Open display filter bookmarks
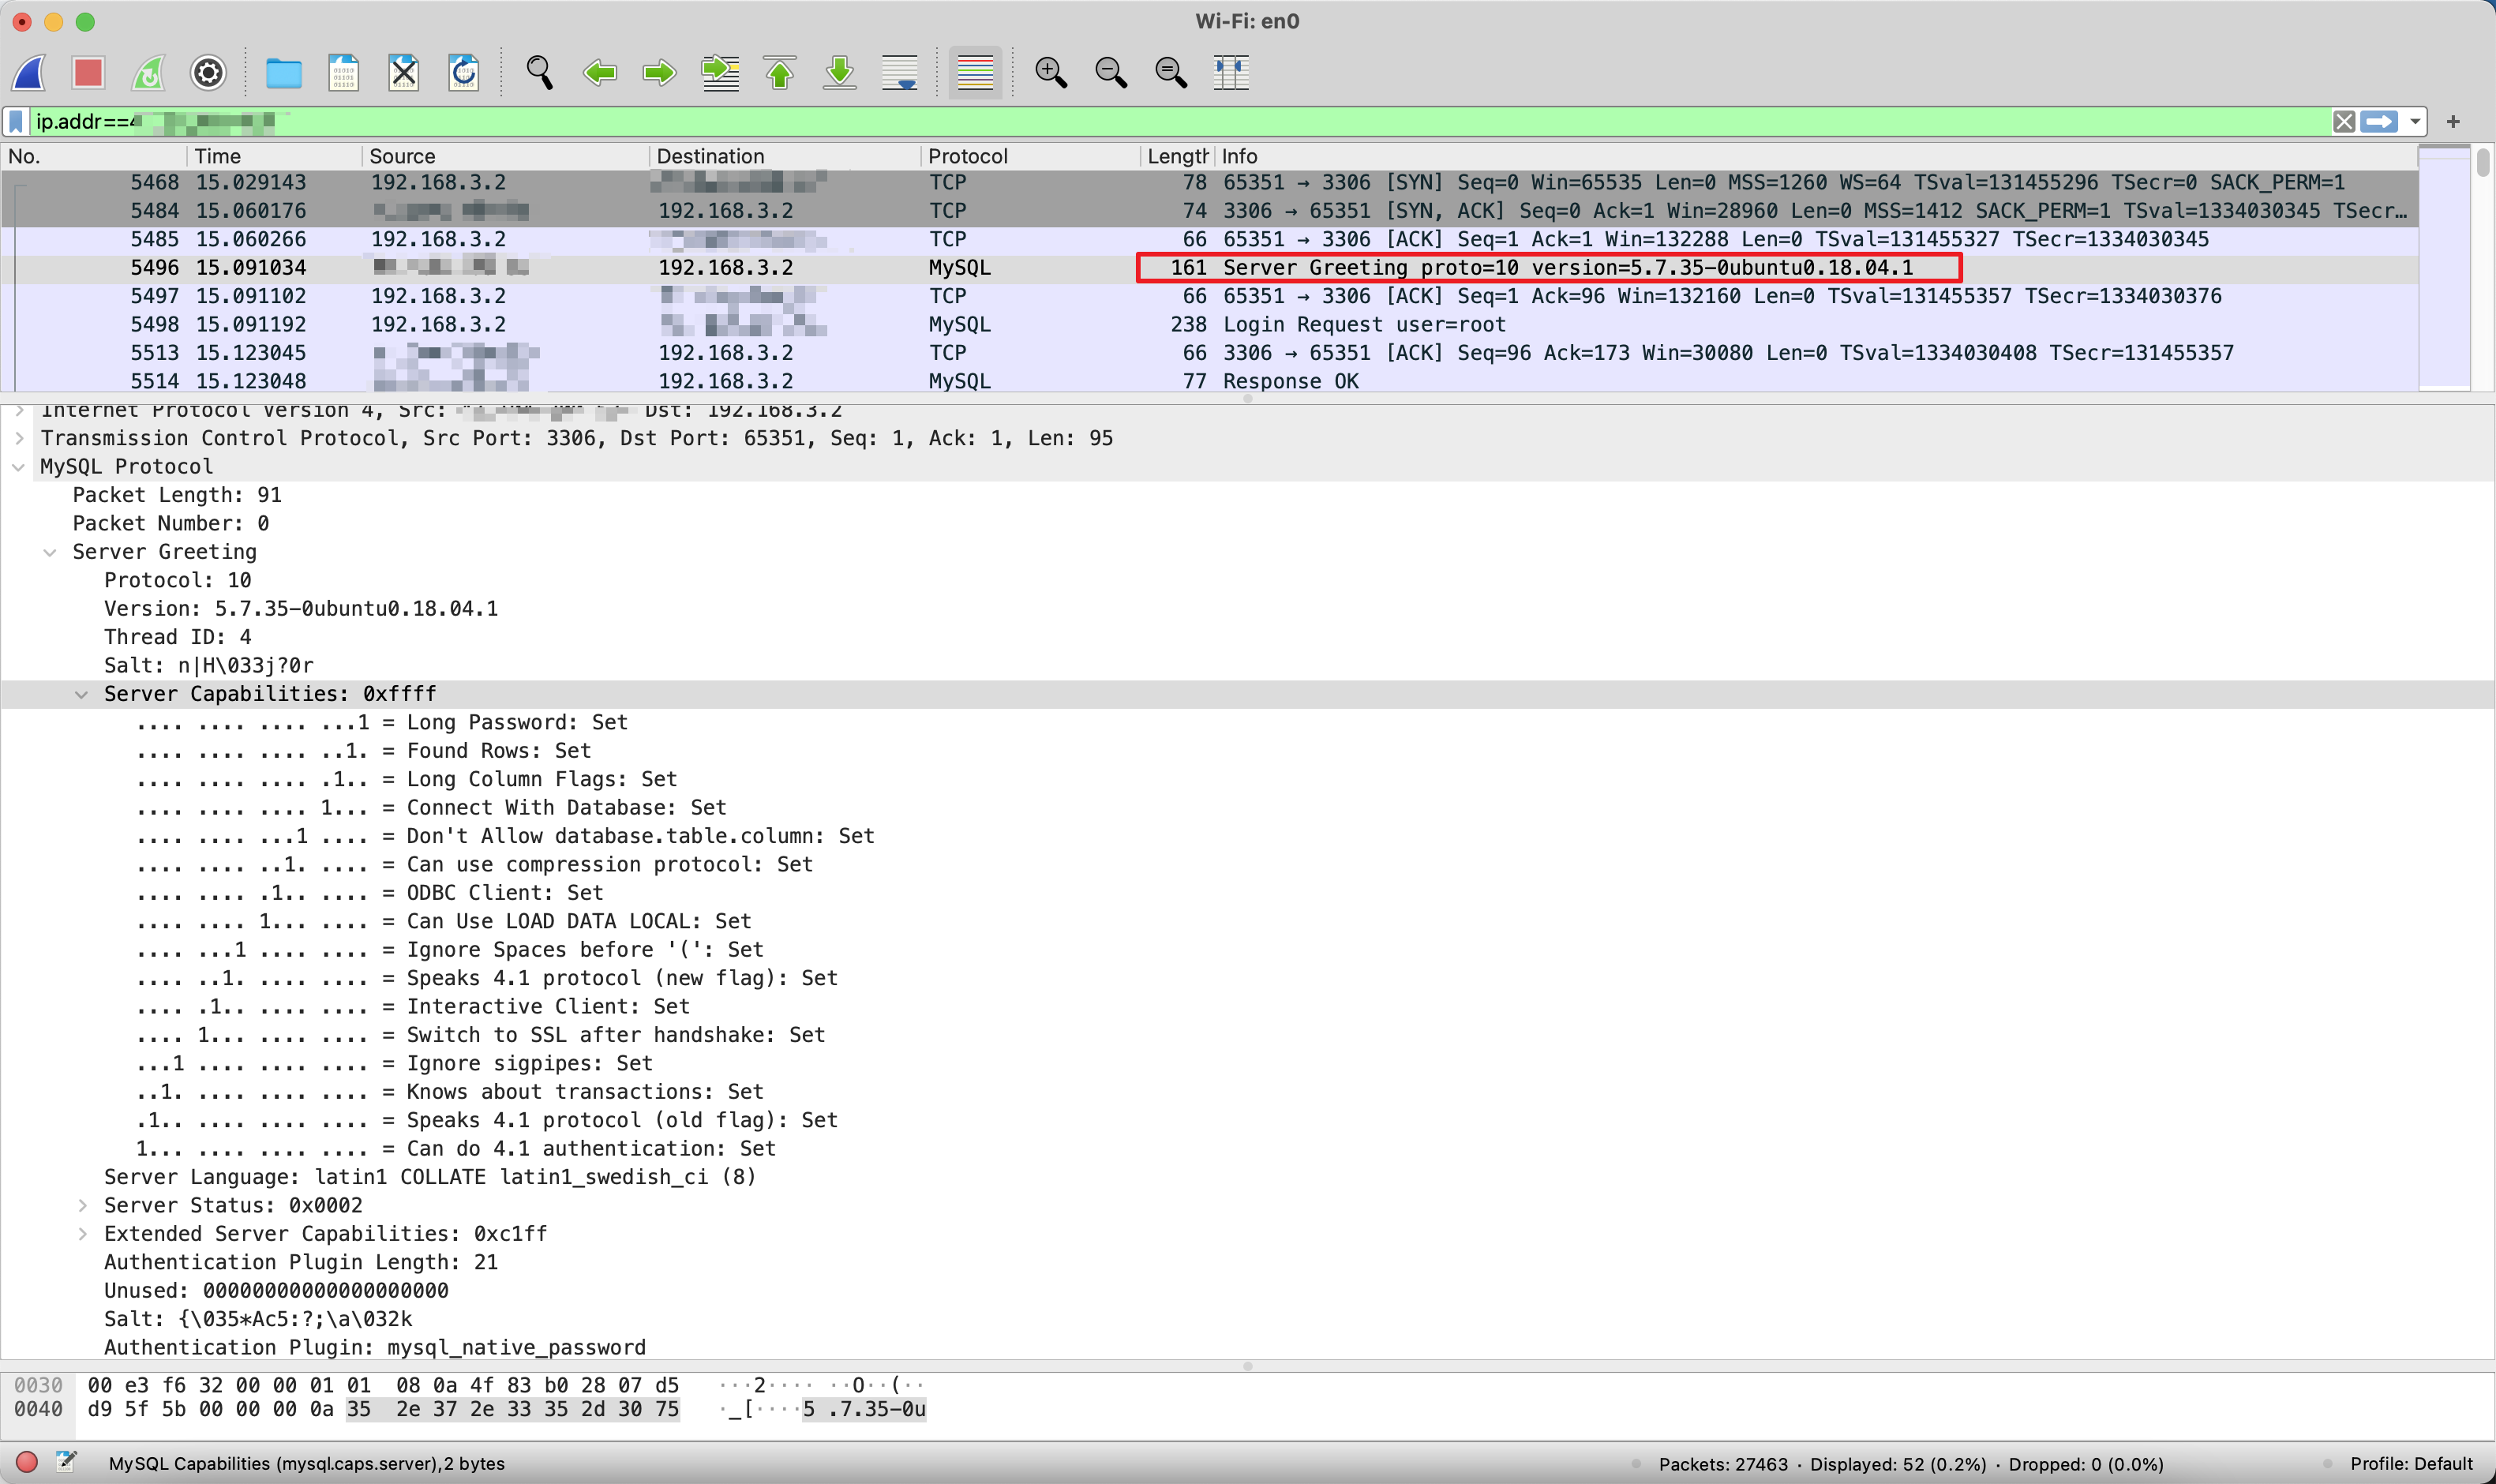This screenshot has width=2496, height=1484. click(17, 122)
